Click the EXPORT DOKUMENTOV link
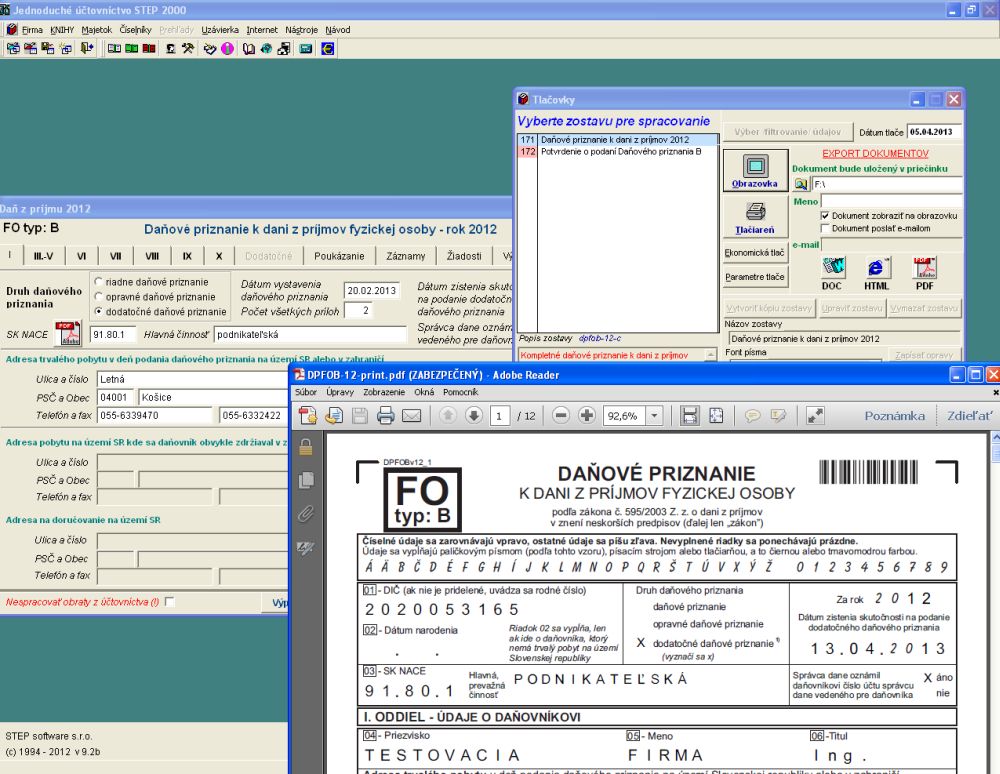 tap(875, 154)
